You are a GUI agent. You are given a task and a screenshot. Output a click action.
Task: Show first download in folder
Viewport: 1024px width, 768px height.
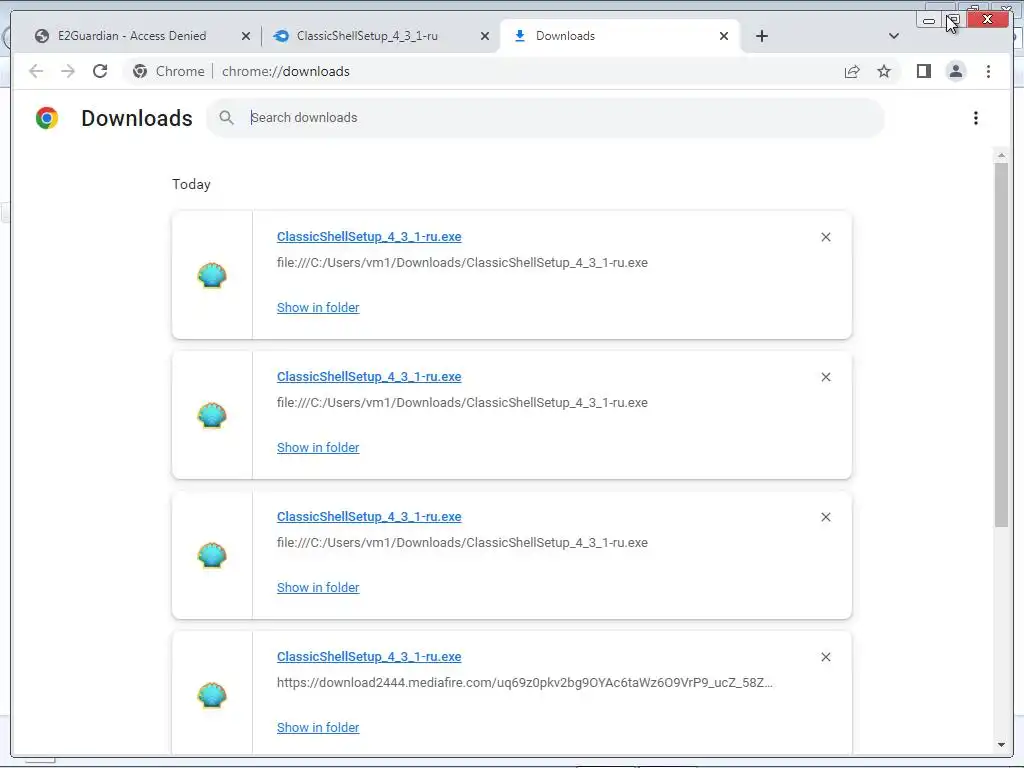tap(318, 308)
